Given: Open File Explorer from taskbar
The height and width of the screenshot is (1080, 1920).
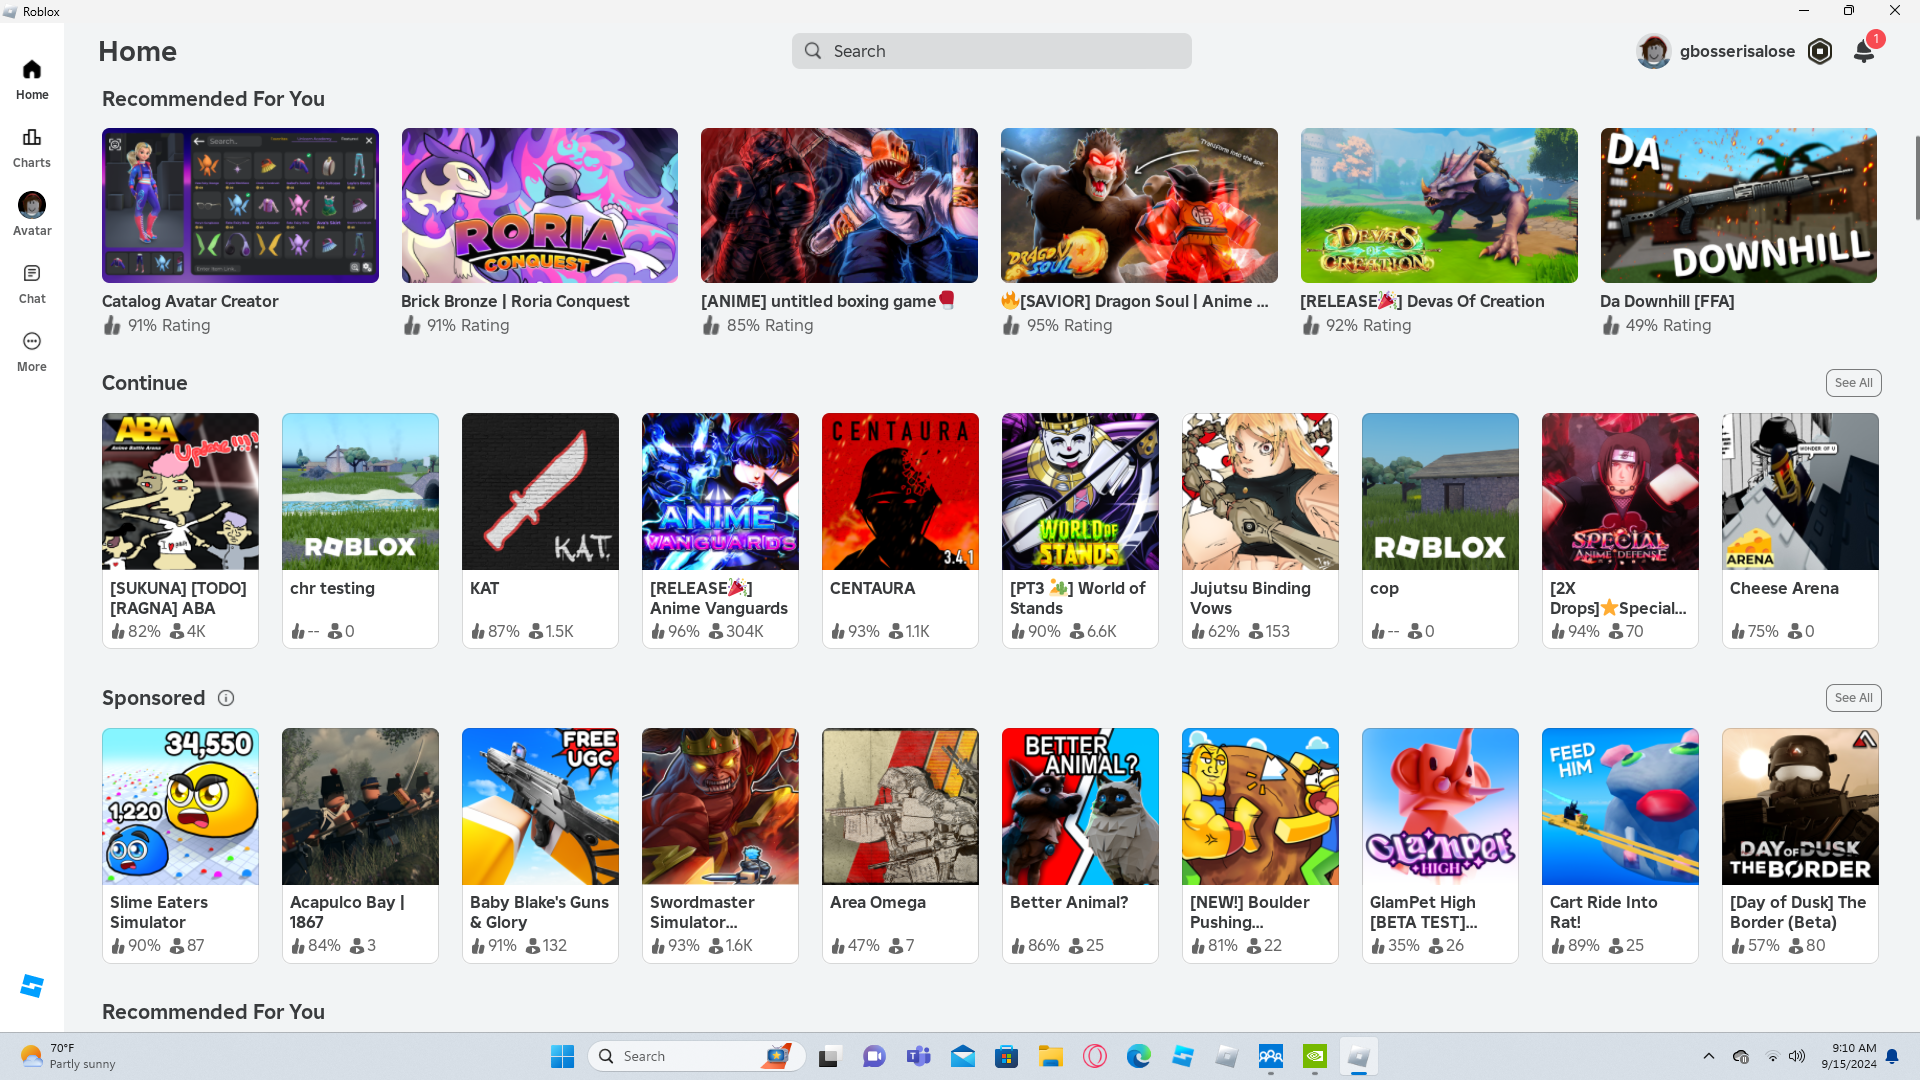Looking at the screenshot, I should click(1050, 1056).
